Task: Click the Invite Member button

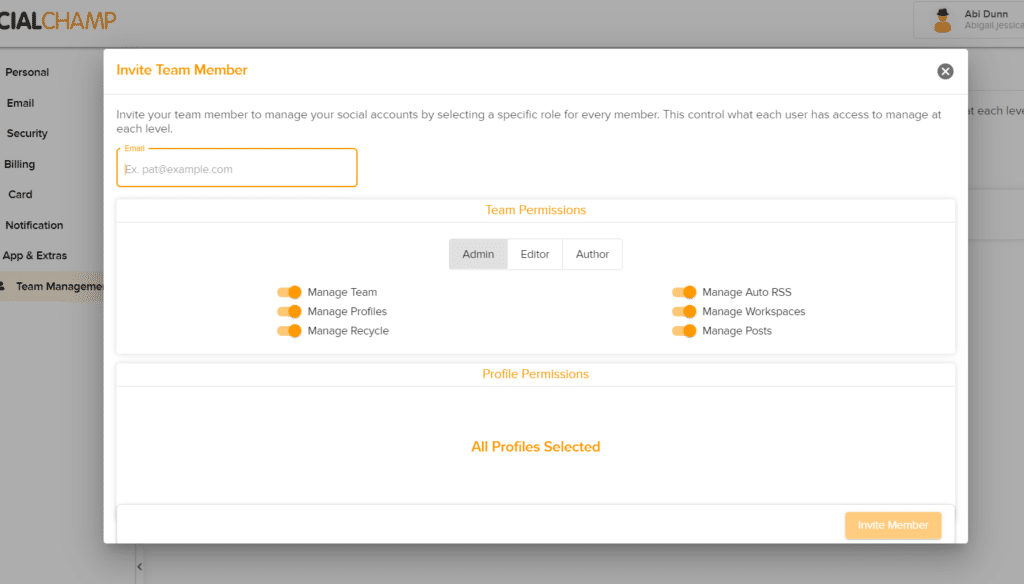Action: [x=893, y=525]
